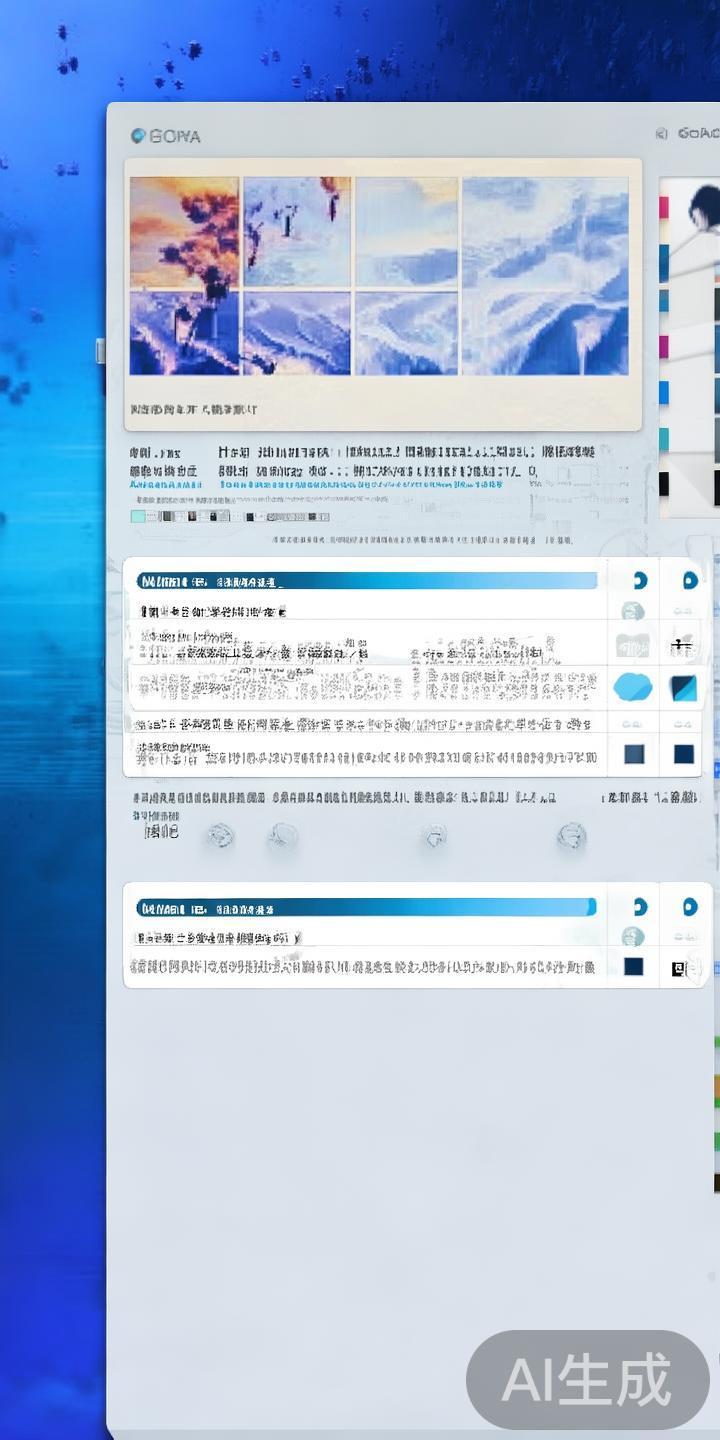Click the first round grey icon below first panel

coord(221,836)
